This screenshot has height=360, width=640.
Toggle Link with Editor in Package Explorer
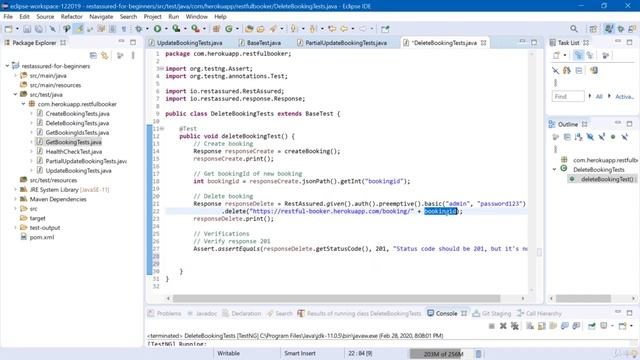tap(105, 56)
